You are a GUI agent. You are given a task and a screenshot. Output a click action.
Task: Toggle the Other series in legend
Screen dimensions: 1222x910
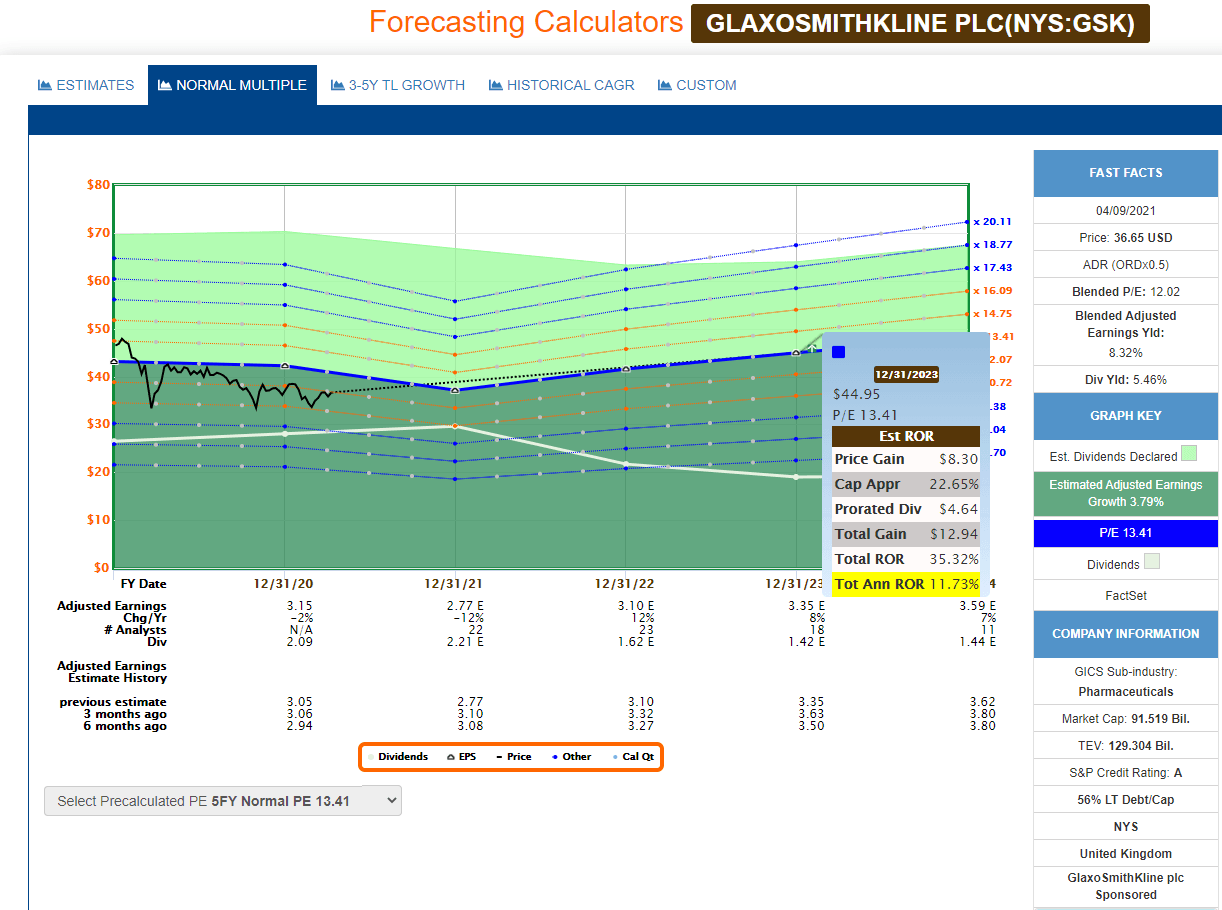coord(571,757)
